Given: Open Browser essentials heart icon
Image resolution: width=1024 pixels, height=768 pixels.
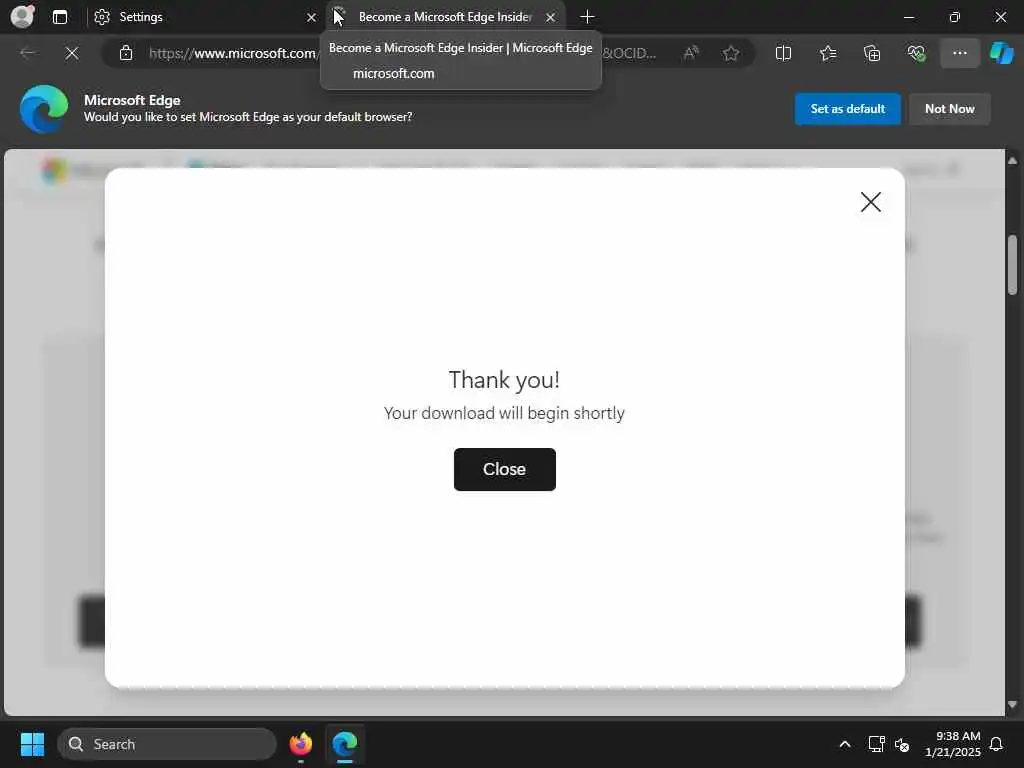Looking at the screenshot, I should pos(916,53).
